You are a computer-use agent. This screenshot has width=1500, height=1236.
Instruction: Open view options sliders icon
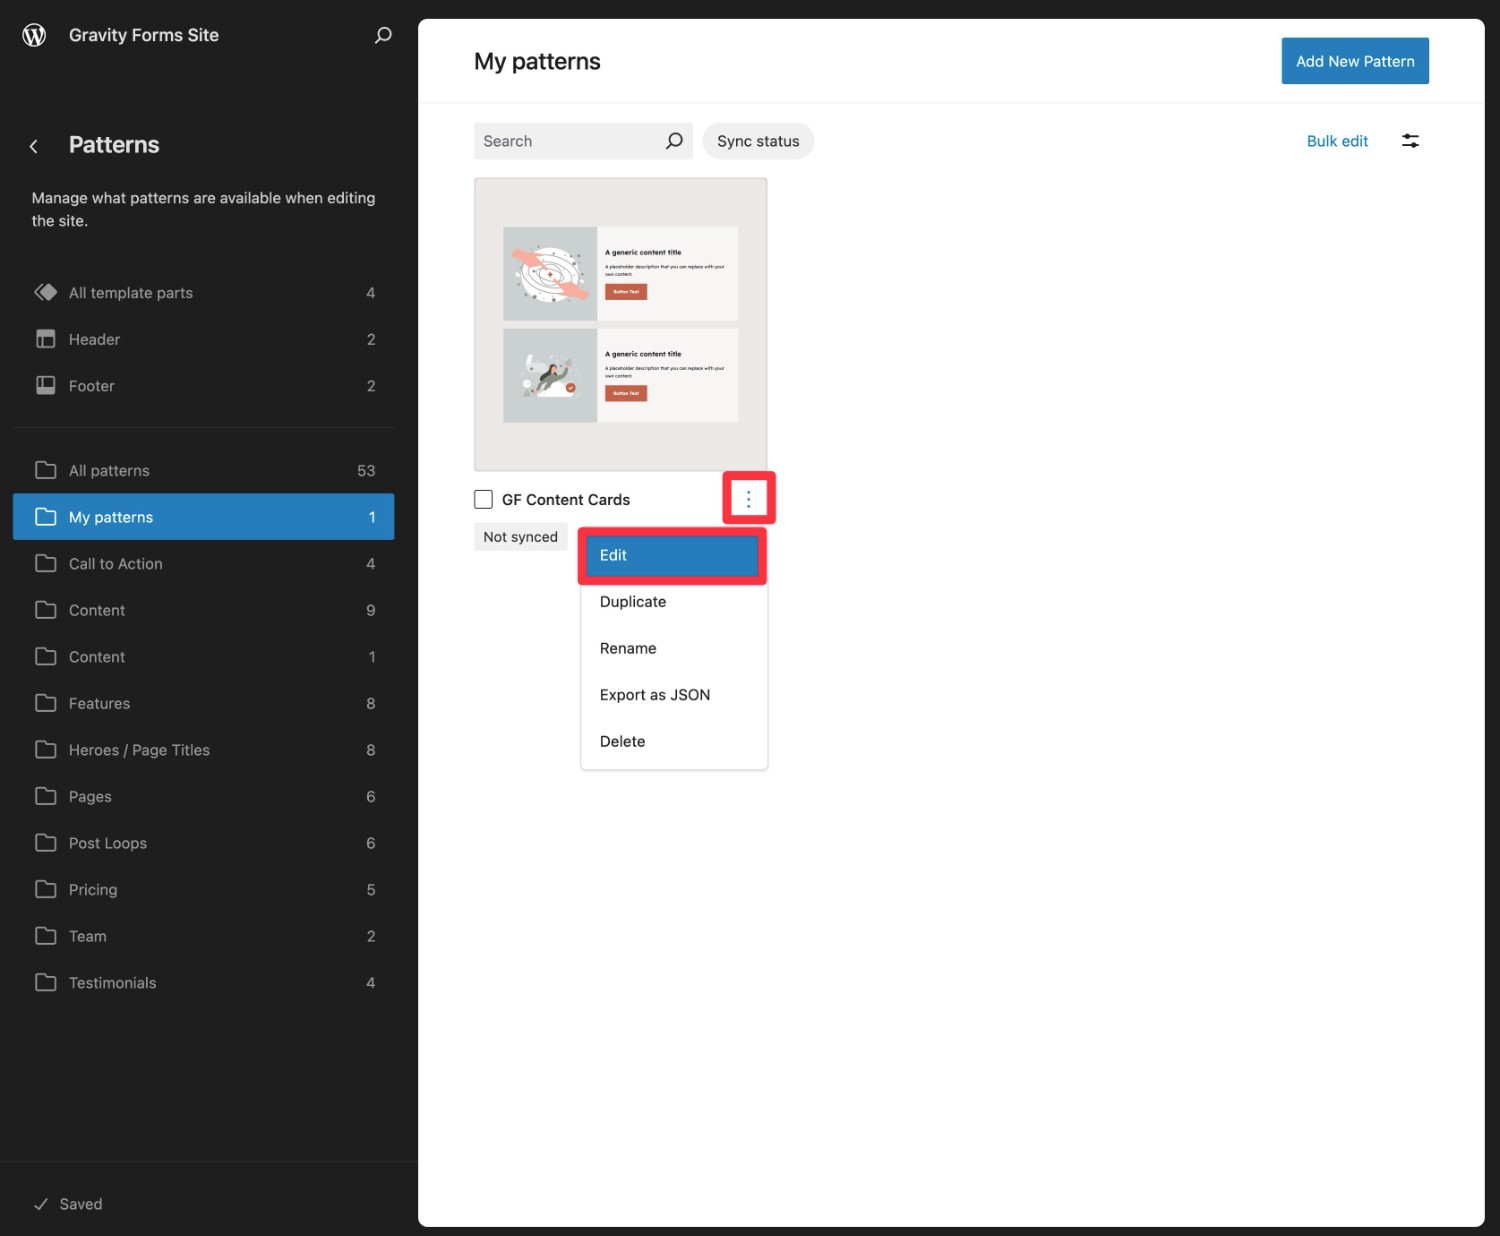point(1410,141)
